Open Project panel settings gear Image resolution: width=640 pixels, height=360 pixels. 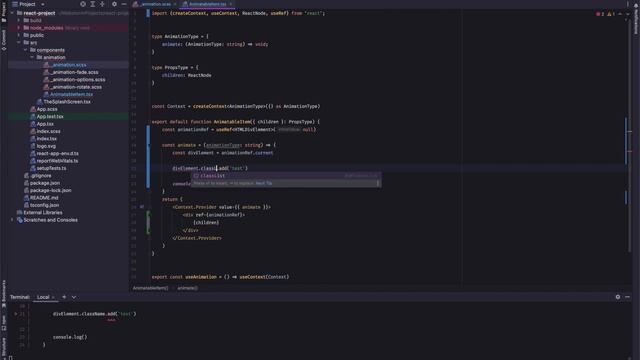114,4
